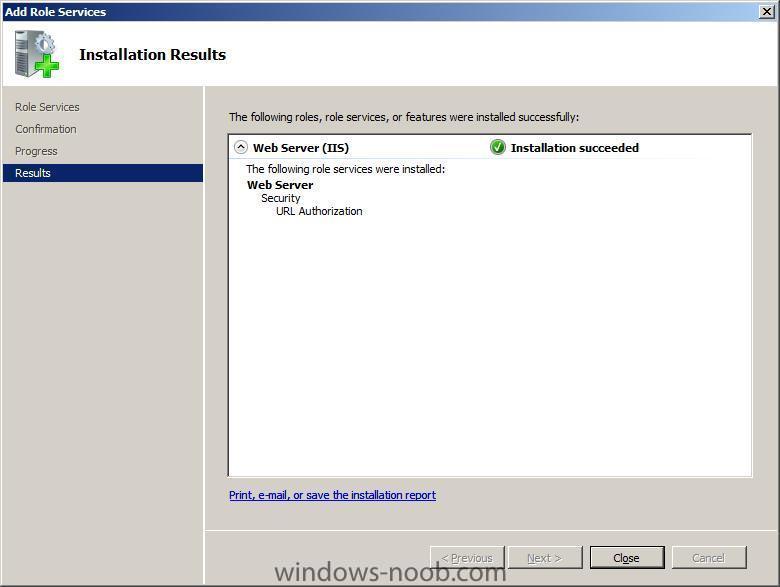Viewport: 780px width, 587px height.
Task: Click the Installation Results page title
Action: click(x=153, y=54)
